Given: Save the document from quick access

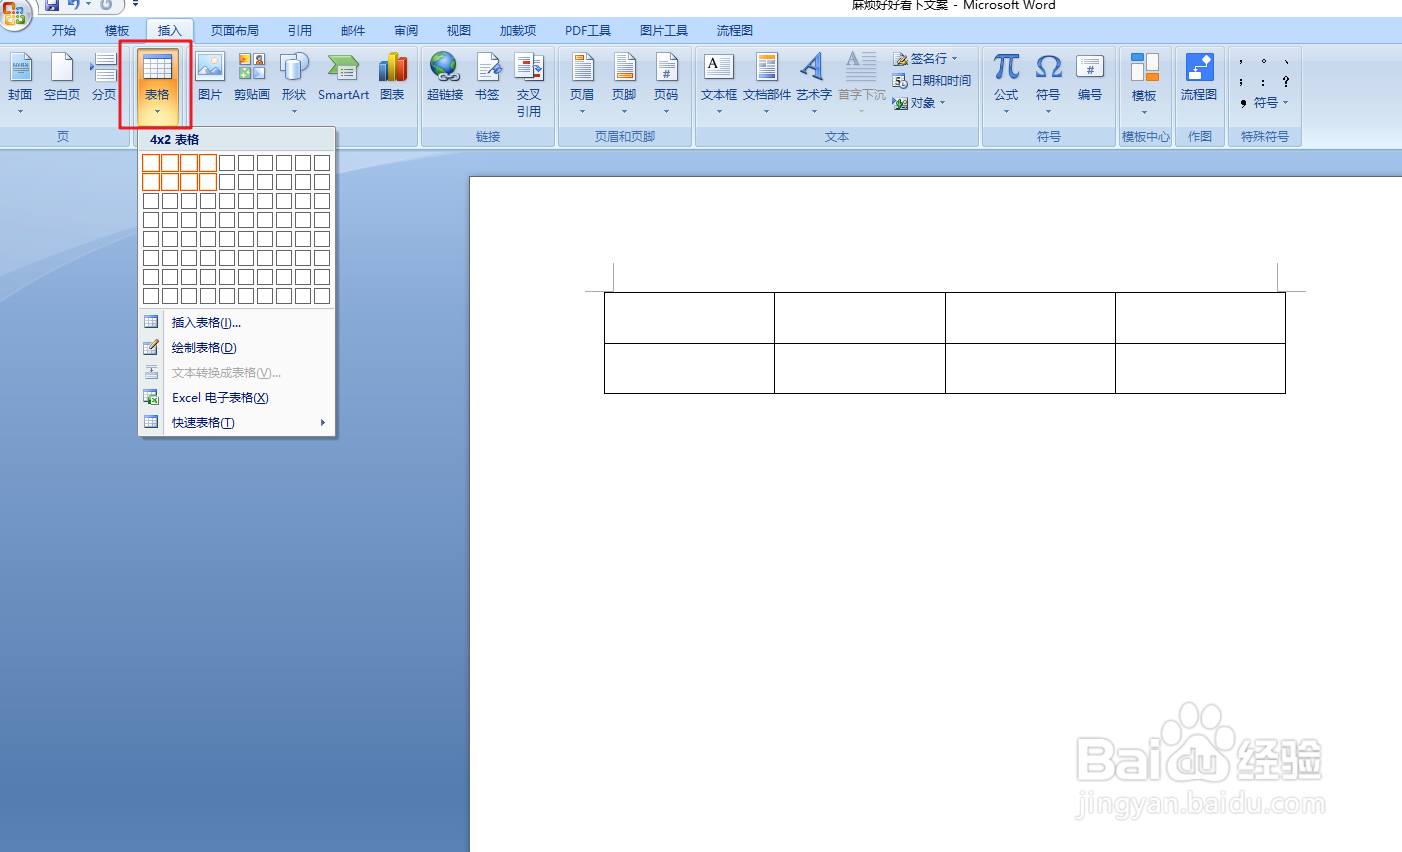Looking at the screenshot, I should coord(52,6).
